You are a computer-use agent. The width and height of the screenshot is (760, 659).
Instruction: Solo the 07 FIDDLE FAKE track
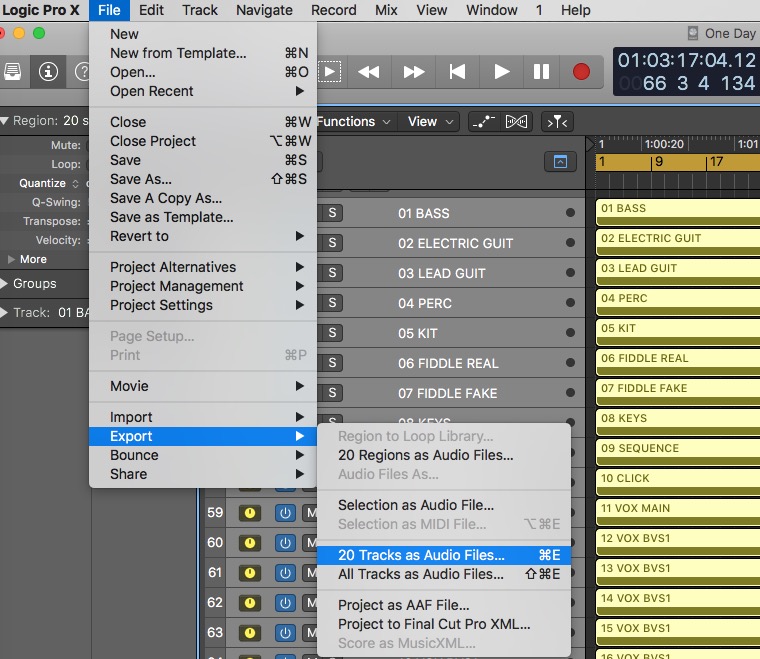pyautogui.click(x=332, y=393)
